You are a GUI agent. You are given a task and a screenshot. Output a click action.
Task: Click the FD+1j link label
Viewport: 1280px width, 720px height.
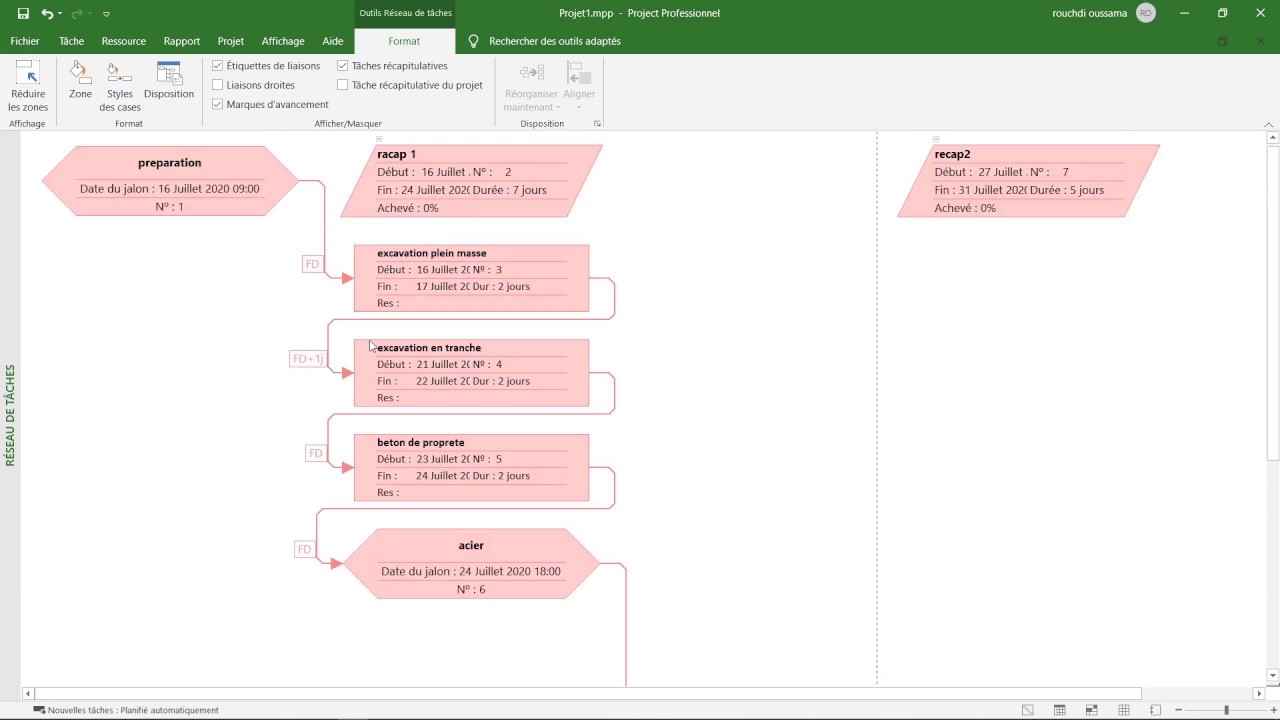coord(307,358)
